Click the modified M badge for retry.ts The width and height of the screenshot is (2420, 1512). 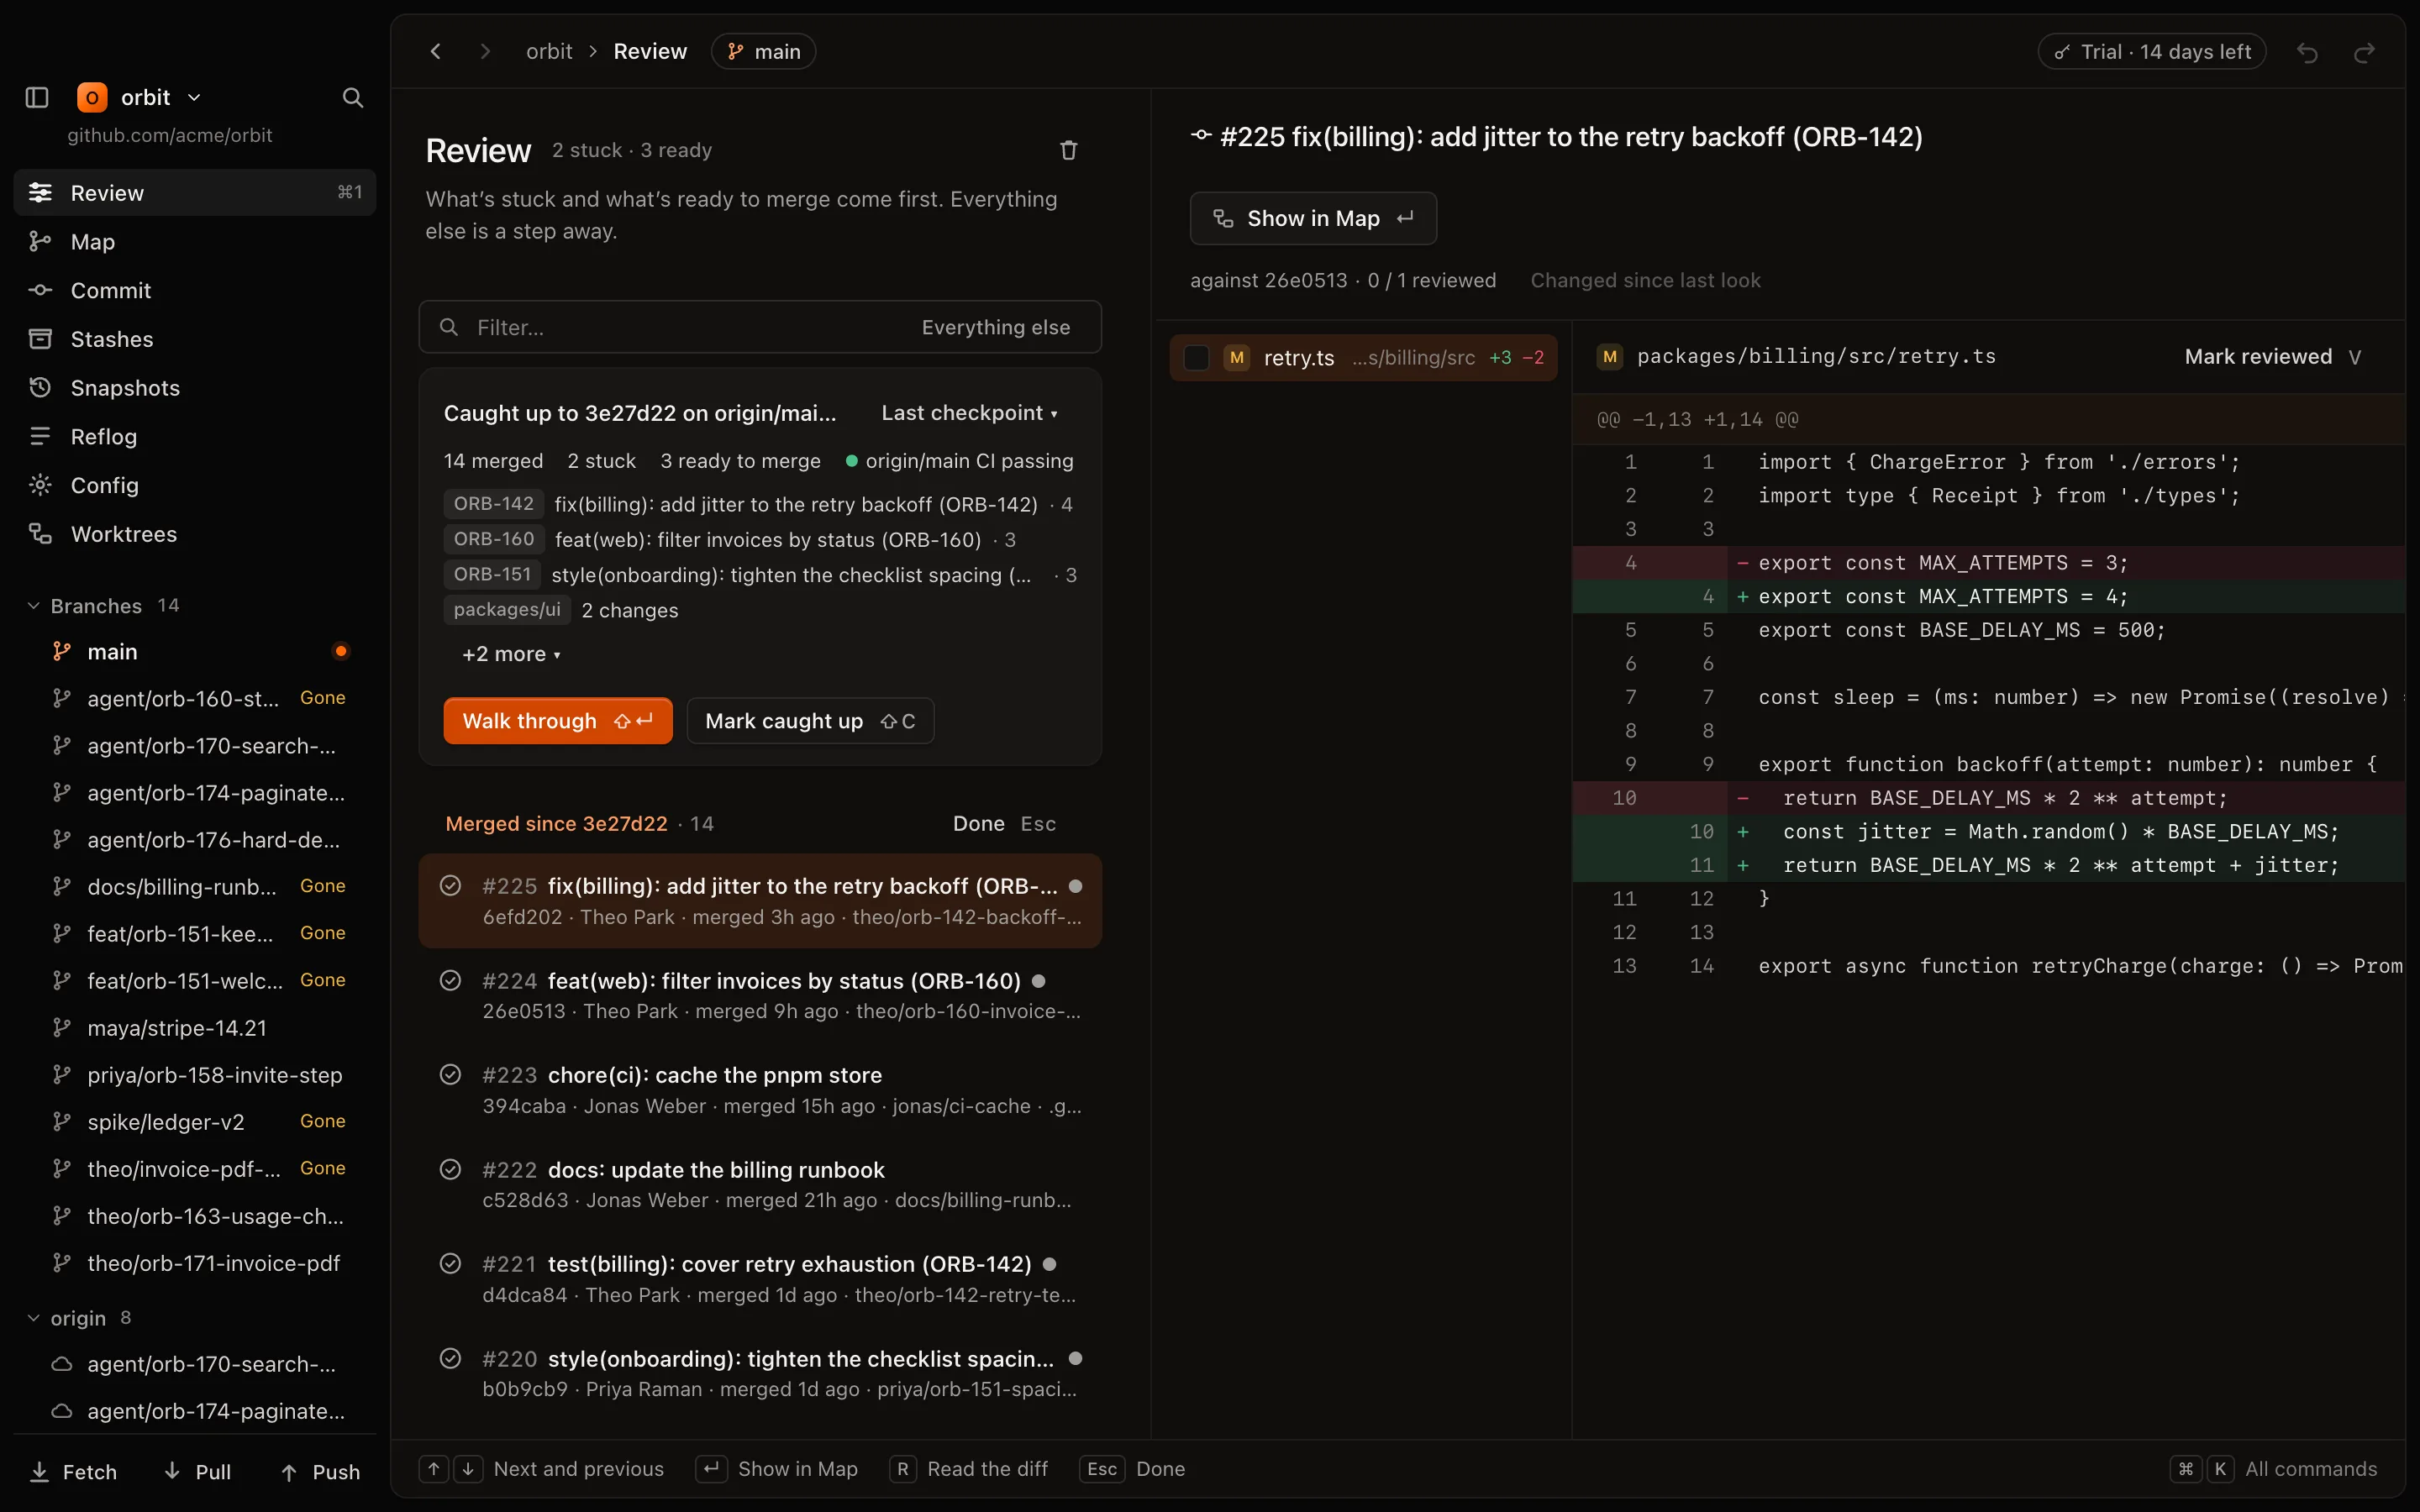[x=1237, y=357]
